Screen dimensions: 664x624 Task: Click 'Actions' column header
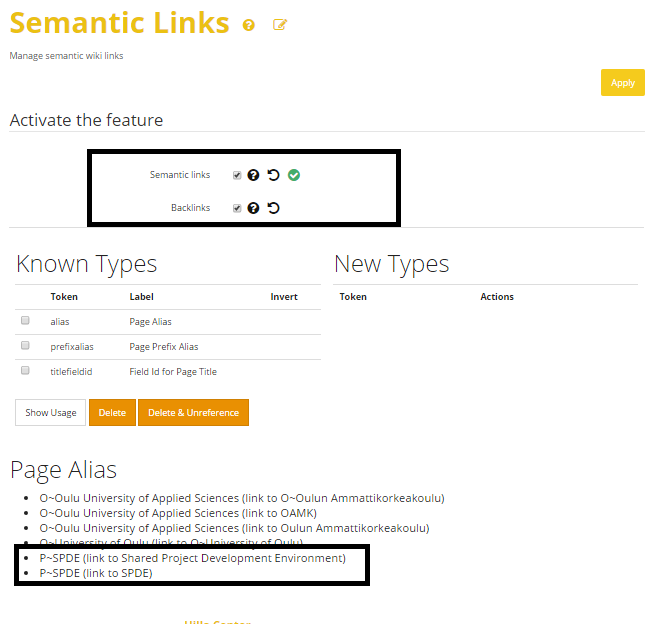497,297
